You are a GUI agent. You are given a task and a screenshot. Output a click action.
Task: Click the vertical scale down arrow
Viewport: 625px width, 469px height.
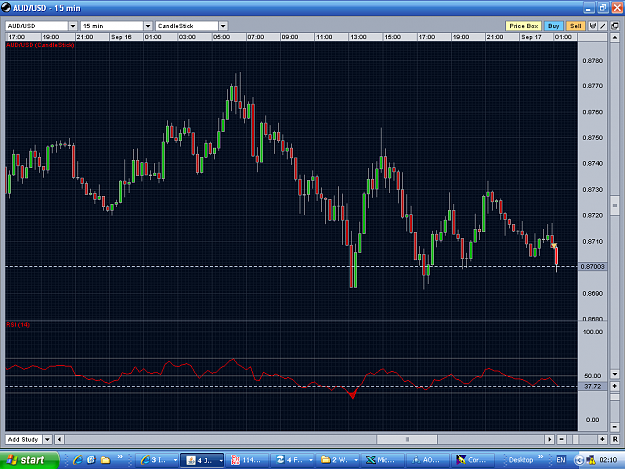coord(615,374)
